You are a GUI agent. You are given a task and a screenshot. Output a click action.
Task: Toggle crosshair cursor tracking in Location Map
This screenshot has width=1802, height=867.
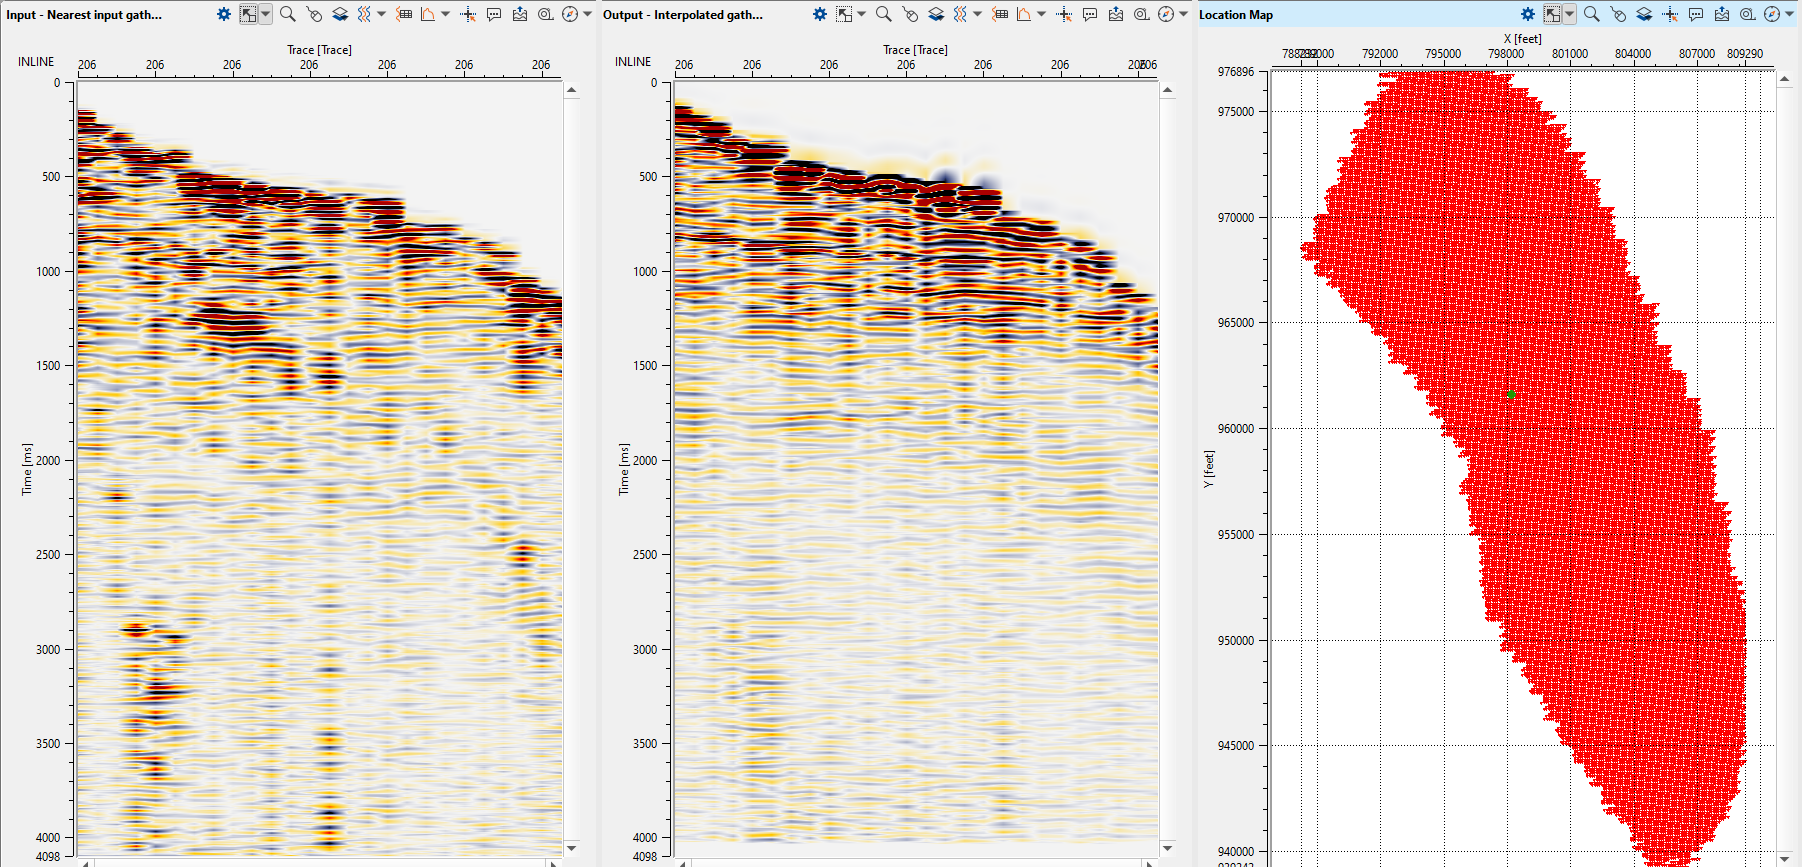tap(1670, 14)
